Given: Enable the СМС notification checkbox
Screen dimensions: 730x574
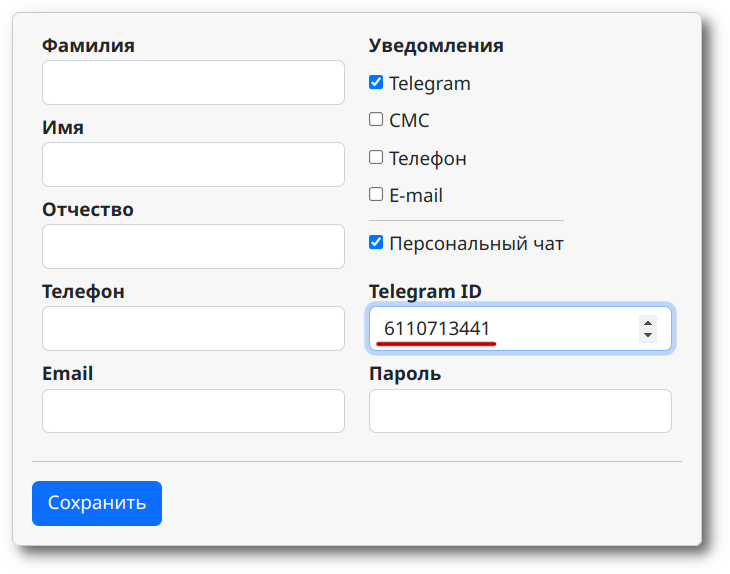Looking at the screenshot, I should pyautogui.click(x=376, y=120).
